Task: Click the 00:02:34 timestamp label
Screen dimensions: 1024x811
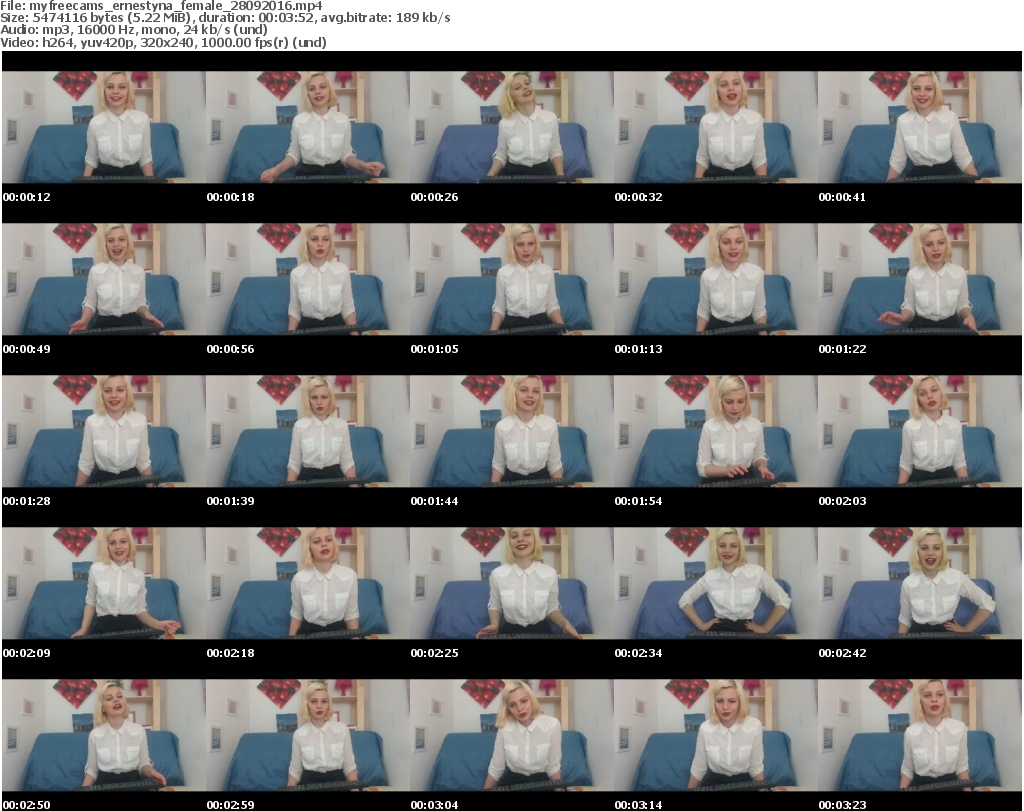Action: [x=638, y=653]
